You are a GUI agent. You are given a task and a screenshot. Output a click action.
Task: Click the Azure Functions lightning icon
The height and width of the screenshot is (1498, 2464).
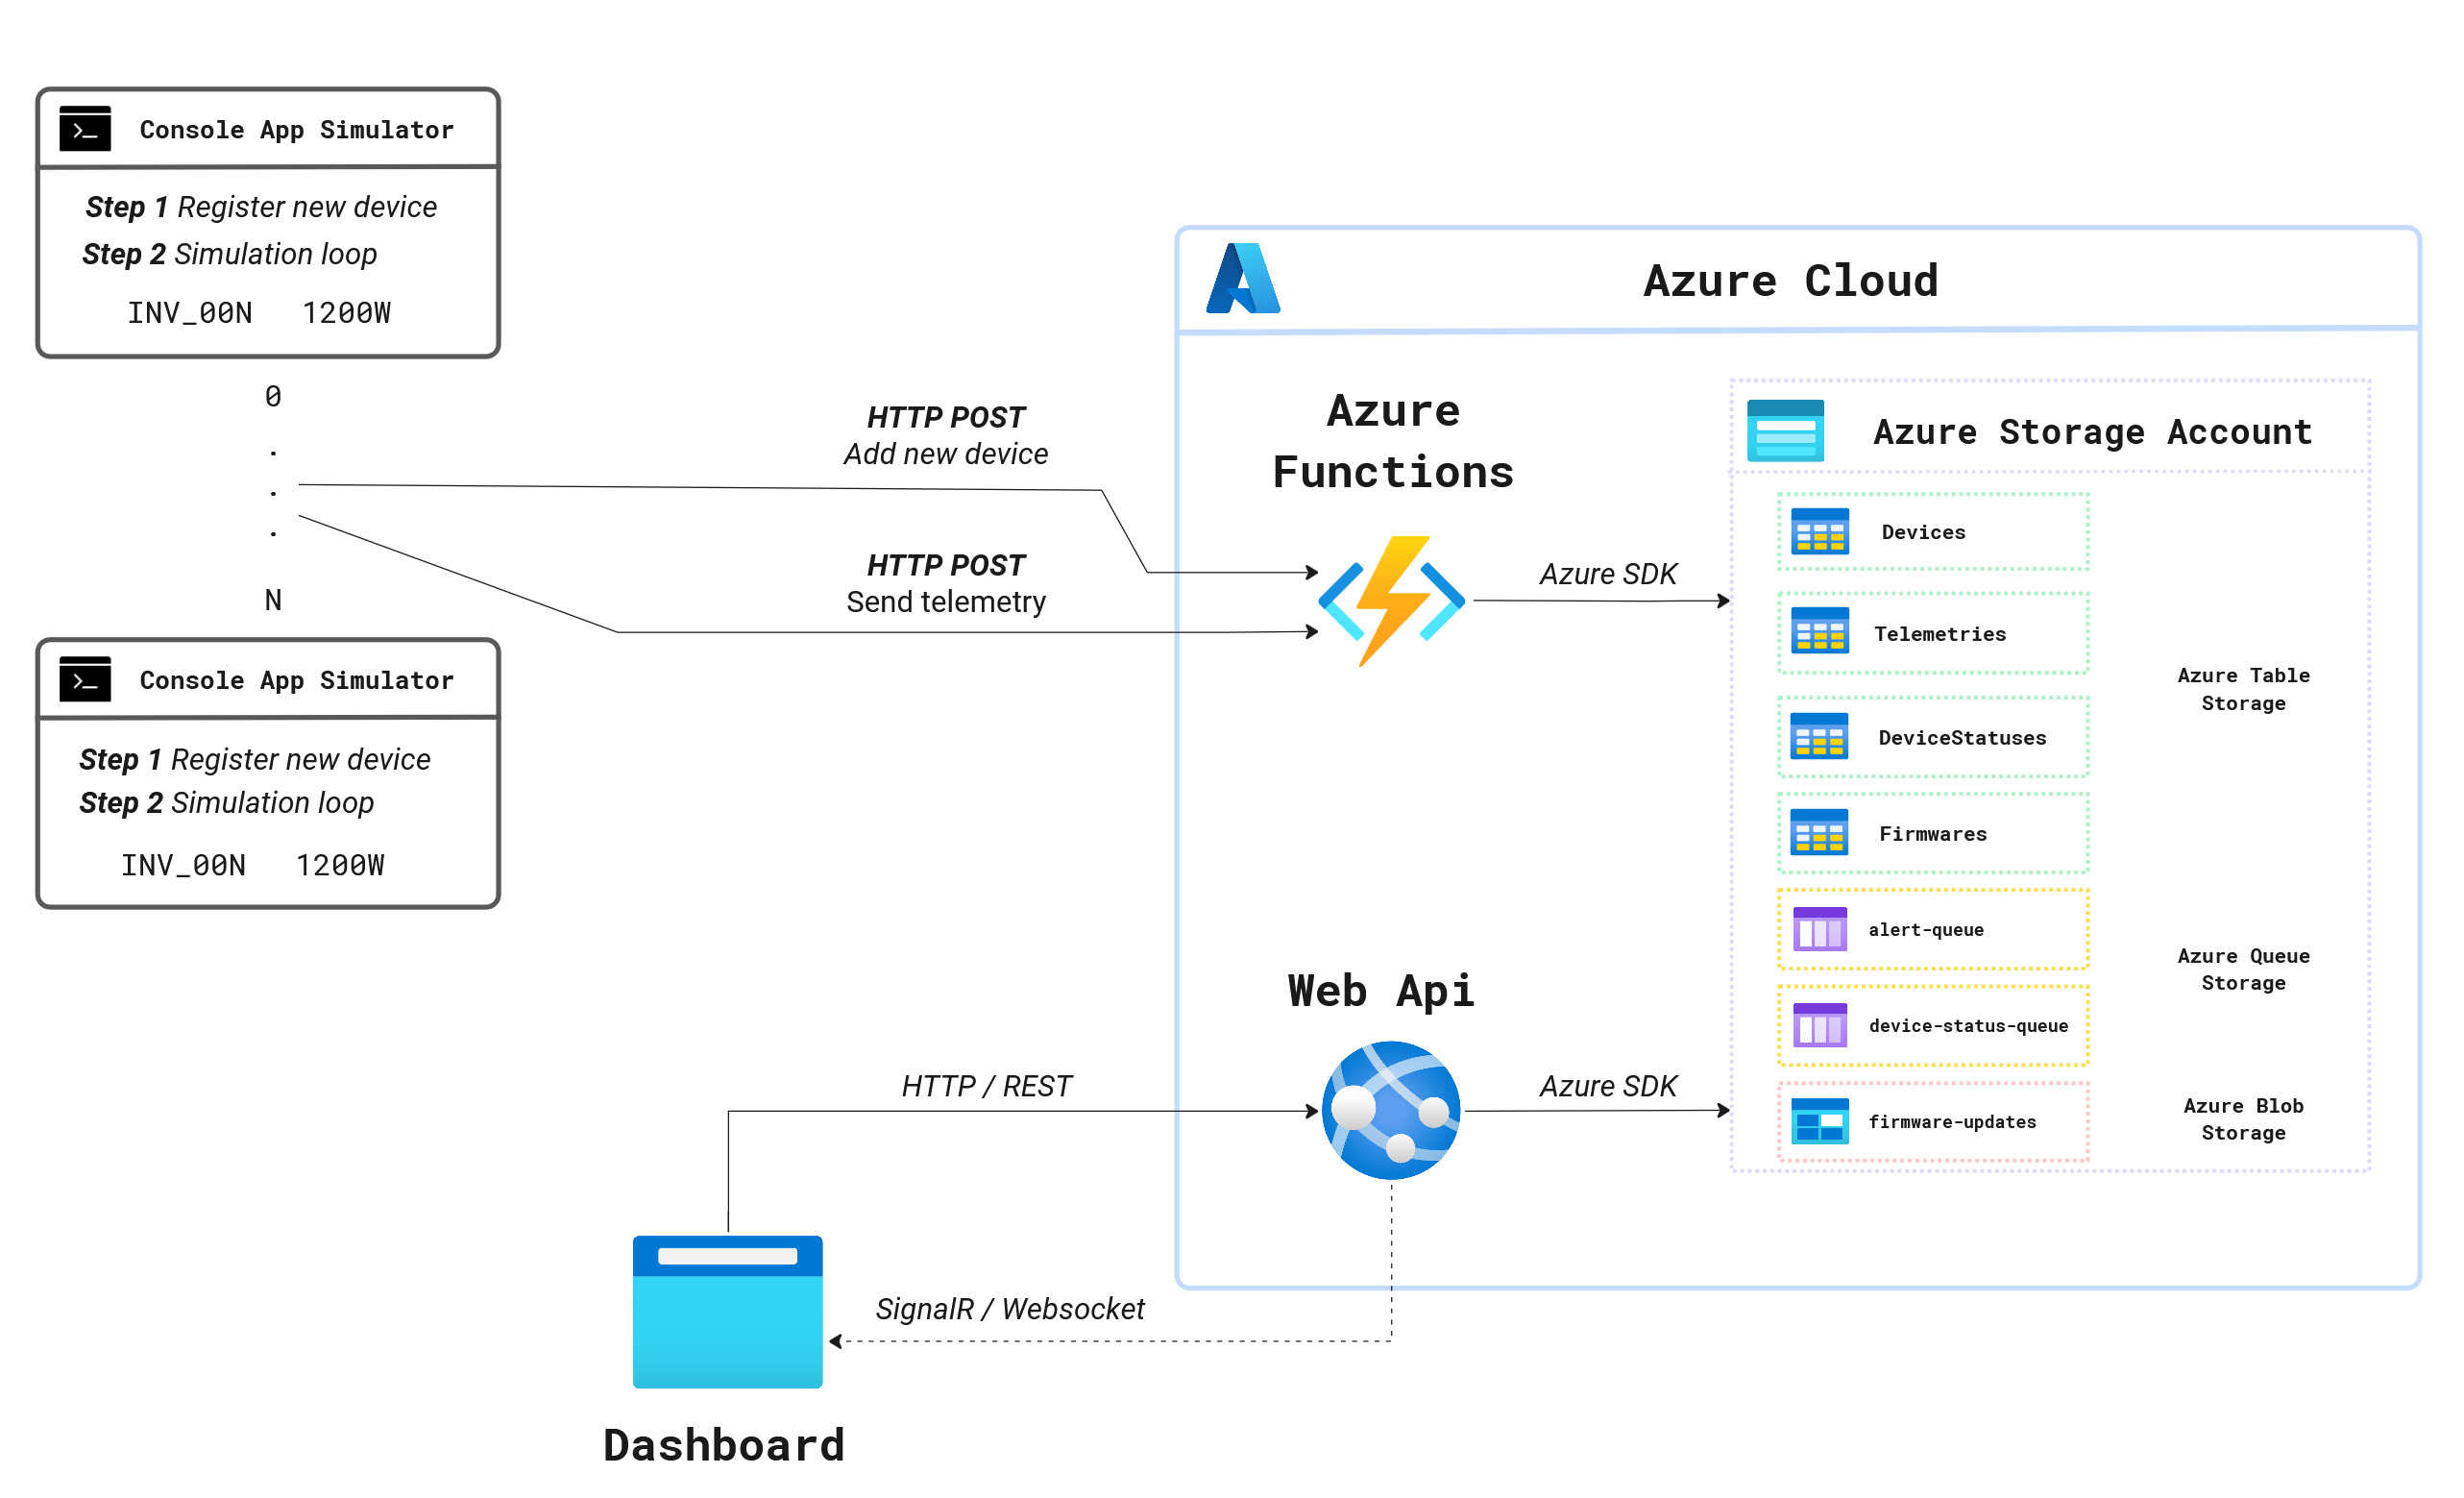(x=1391, y=600)
